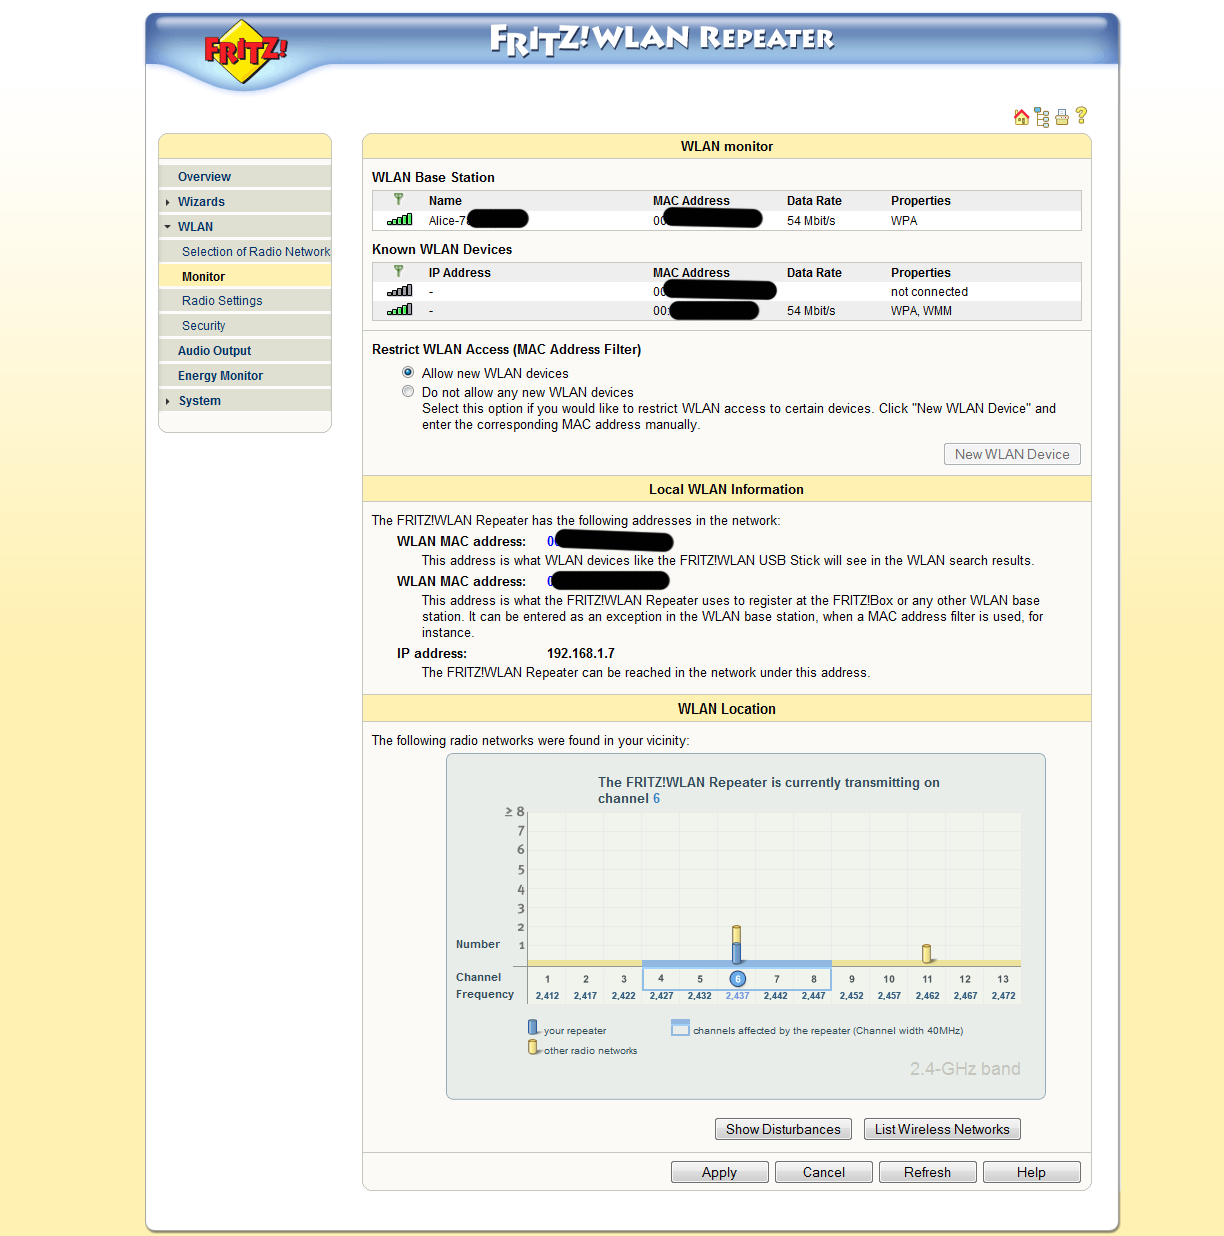
Task: Click the home icon in the header
Action: (1021, 117)
